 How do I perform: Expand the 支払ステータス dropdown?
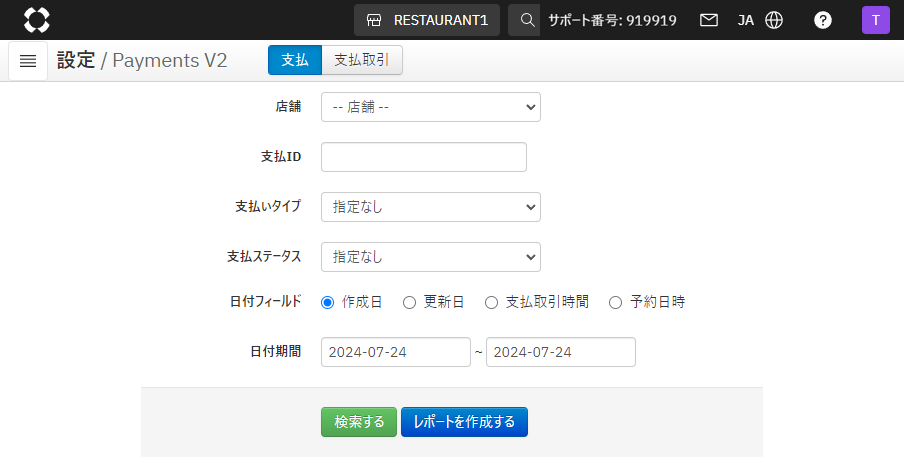[430, 257]
